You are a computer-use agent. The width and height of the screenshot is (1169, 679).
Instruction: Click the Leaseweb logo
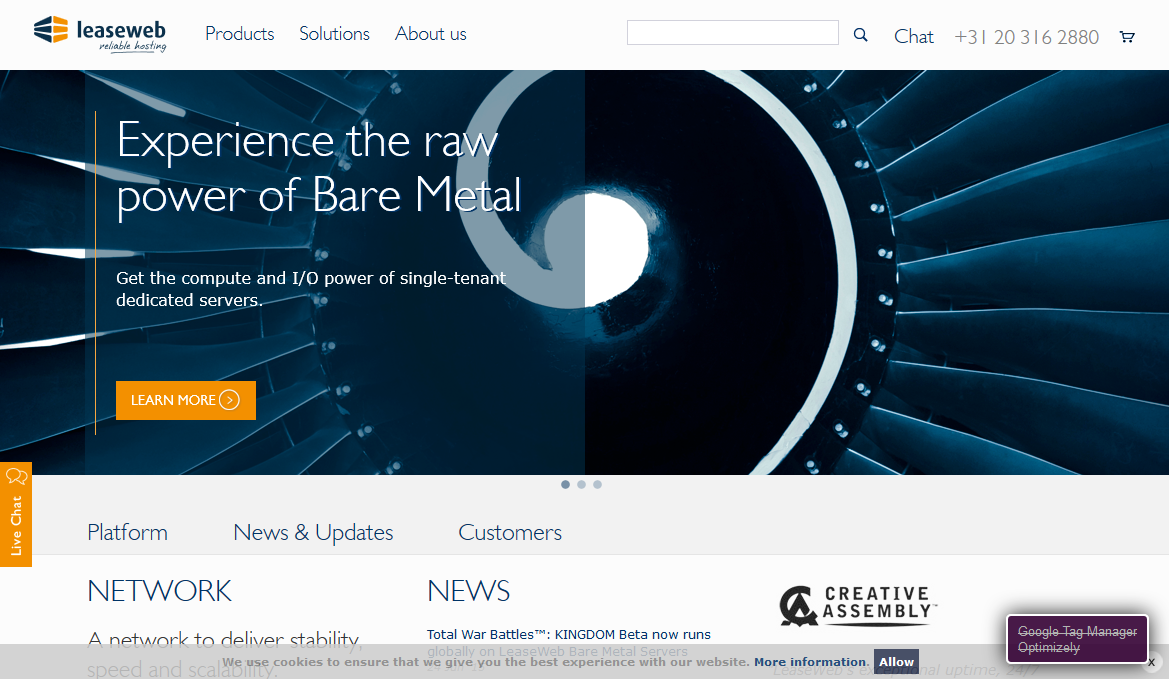pos(100,34)
